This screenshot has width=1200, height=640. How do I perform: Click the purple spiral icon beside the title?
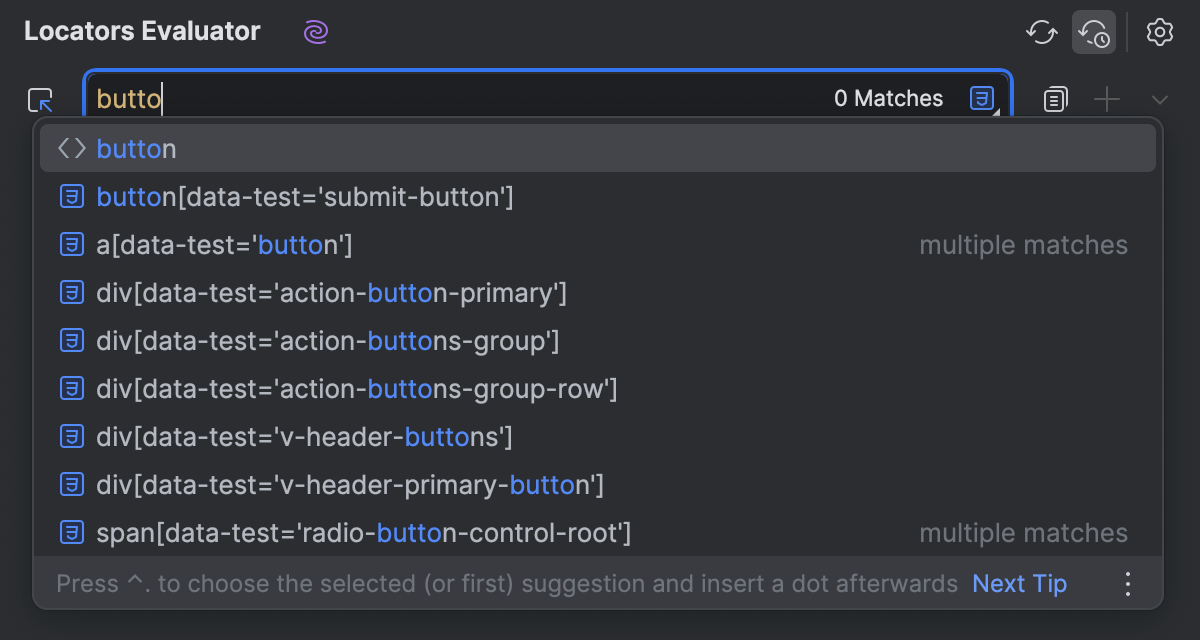point(315,32)
